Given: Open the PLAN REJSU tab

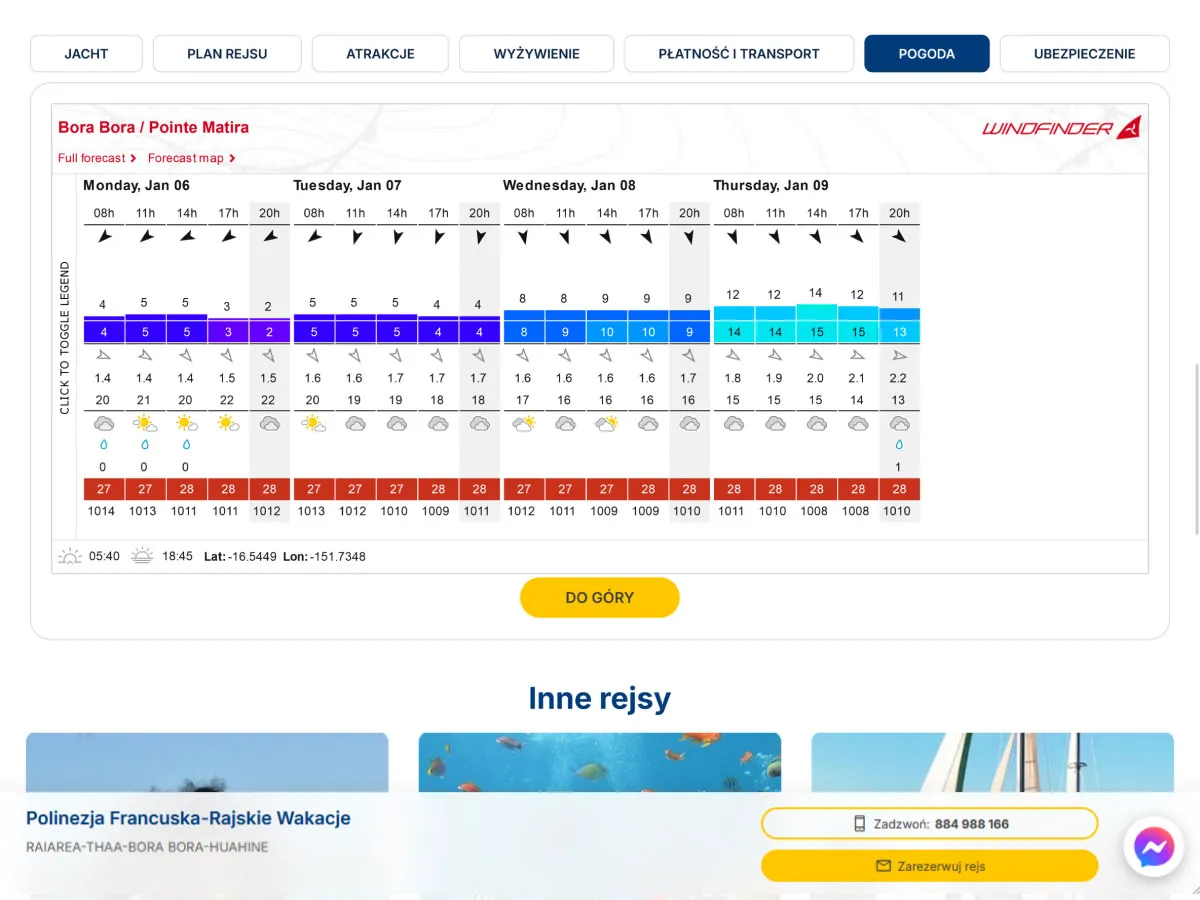Looking at the screenshot, I should point(227,54).
